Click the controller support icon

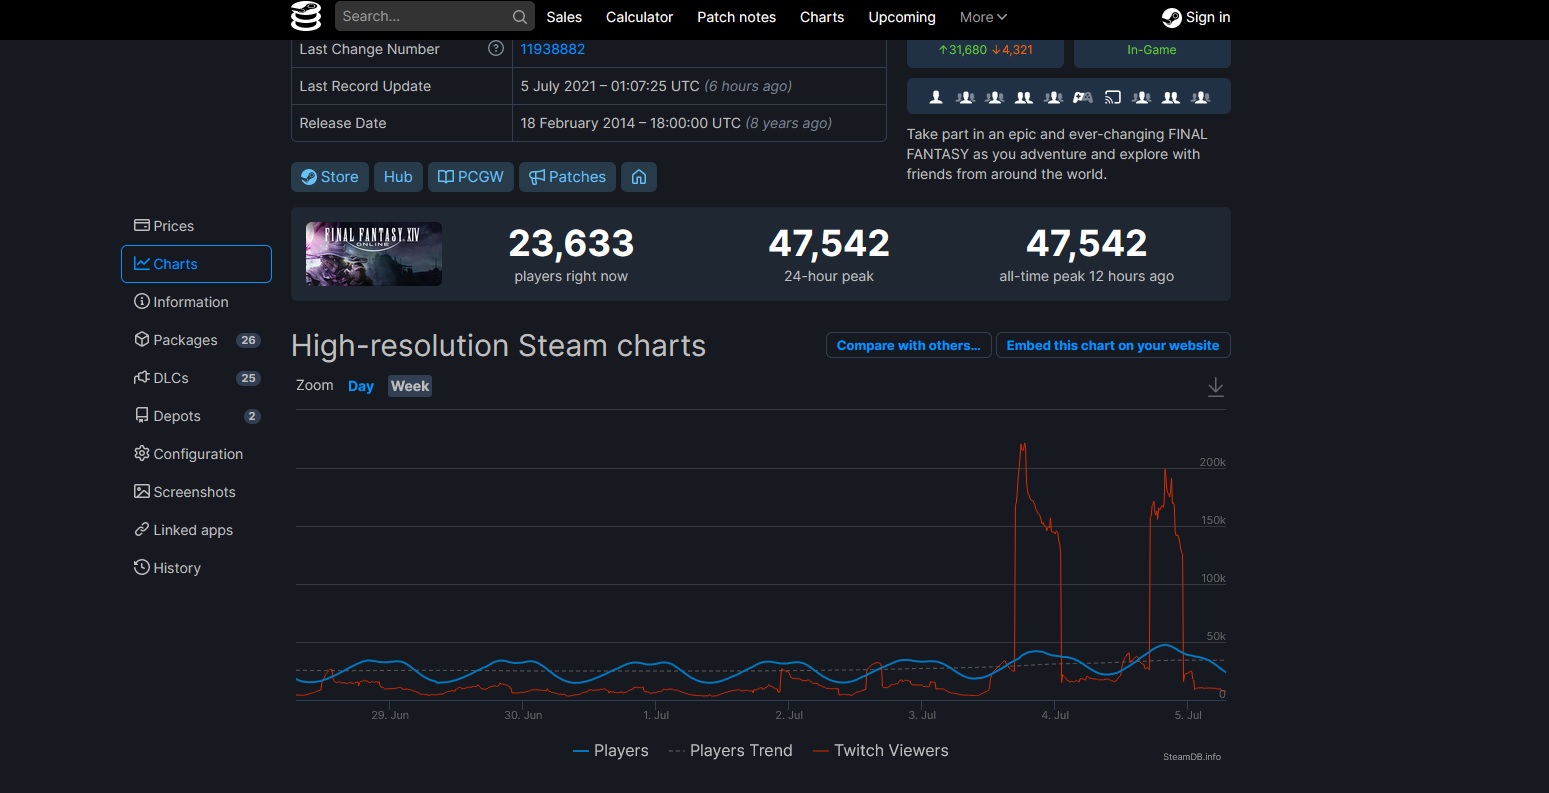point(1083,97)
